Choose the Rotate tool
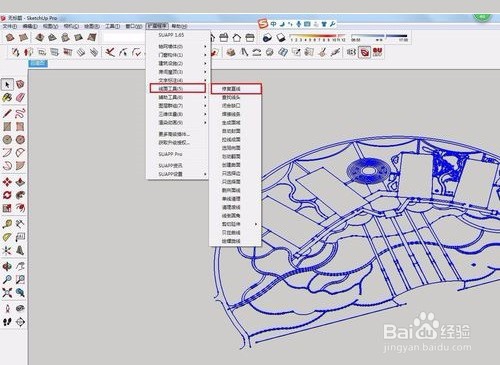Viewport: 500px width, 365px height. 7,195
